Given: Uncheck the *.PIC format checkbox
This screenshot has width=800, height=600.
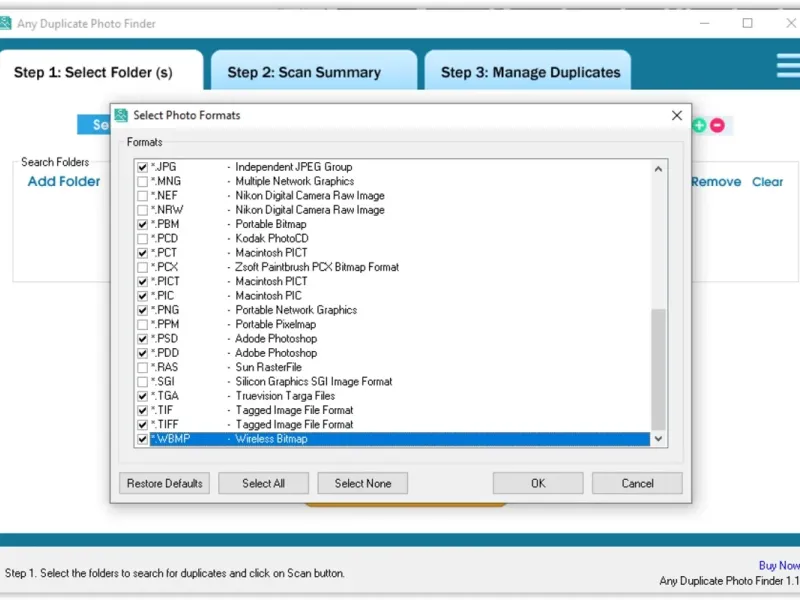Looking at the screenshot, I should (x=142, y=296).
